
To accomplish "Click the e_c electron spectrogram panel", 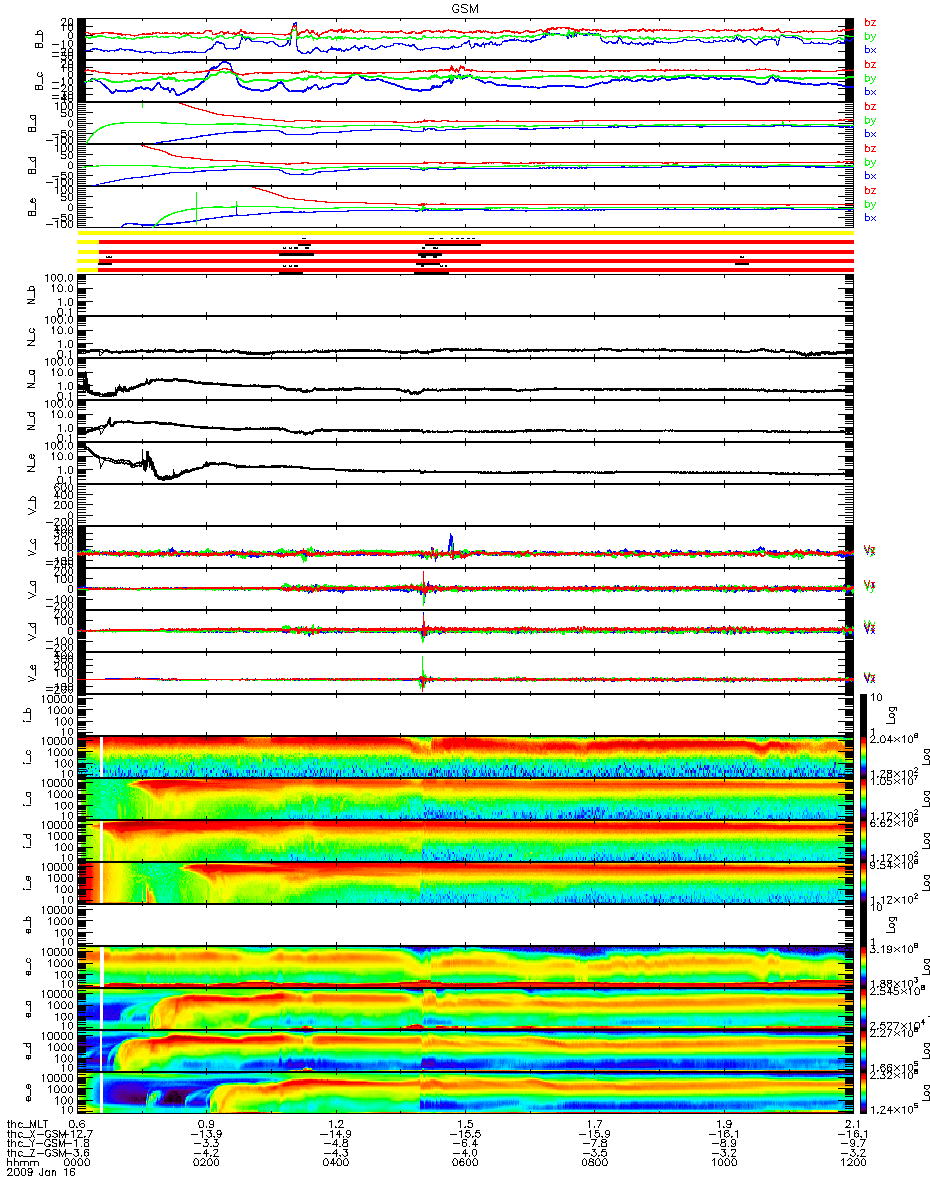I will point(465,967).
